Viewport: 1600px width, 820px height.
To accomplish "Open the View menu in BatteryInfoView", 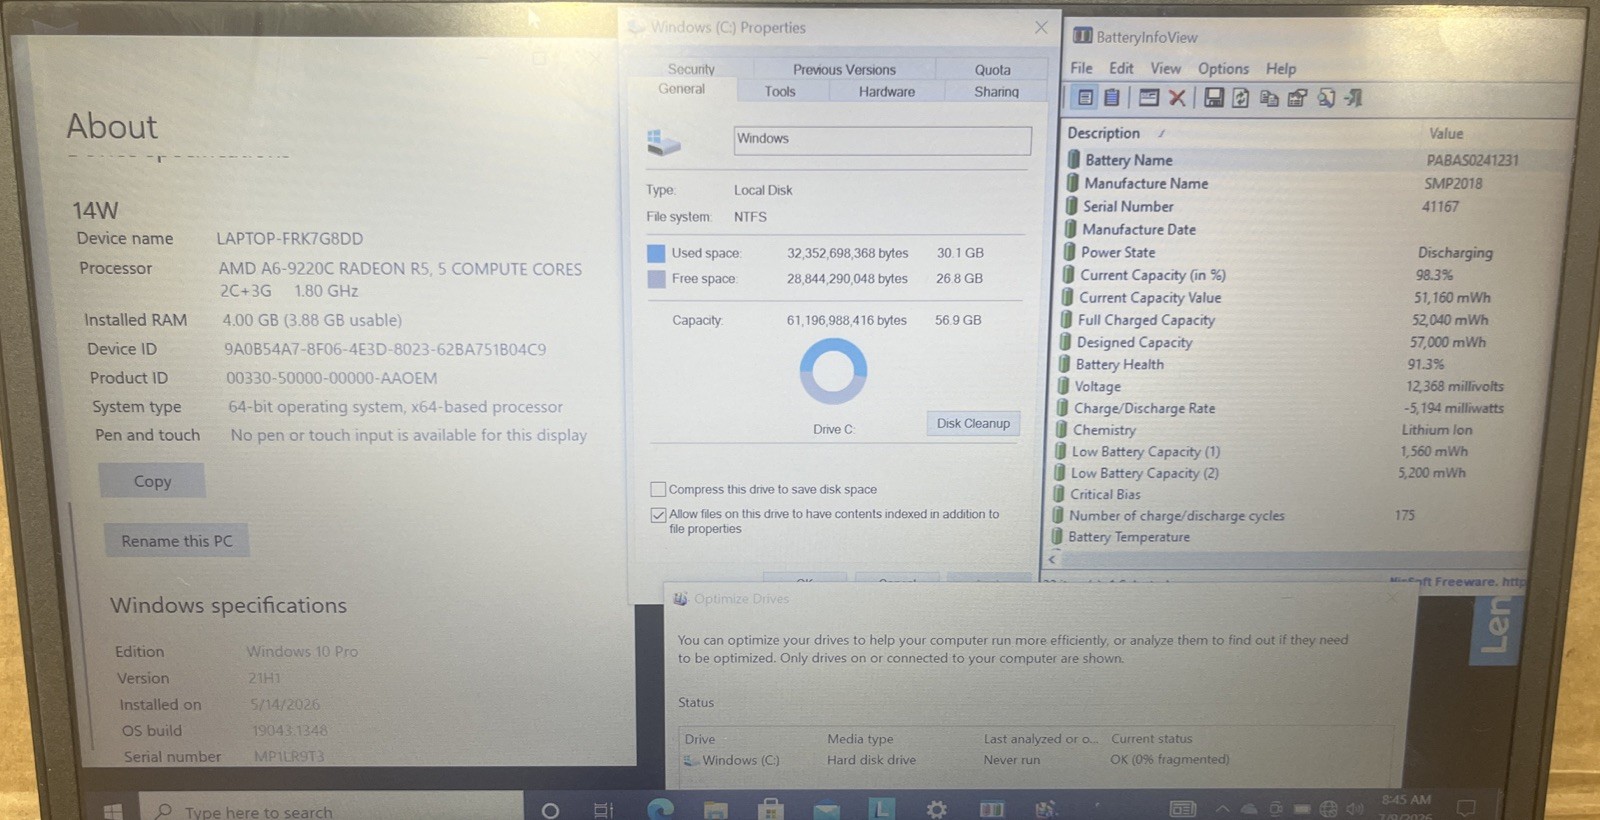I will pyautogui.click(x=1165, y=68).
